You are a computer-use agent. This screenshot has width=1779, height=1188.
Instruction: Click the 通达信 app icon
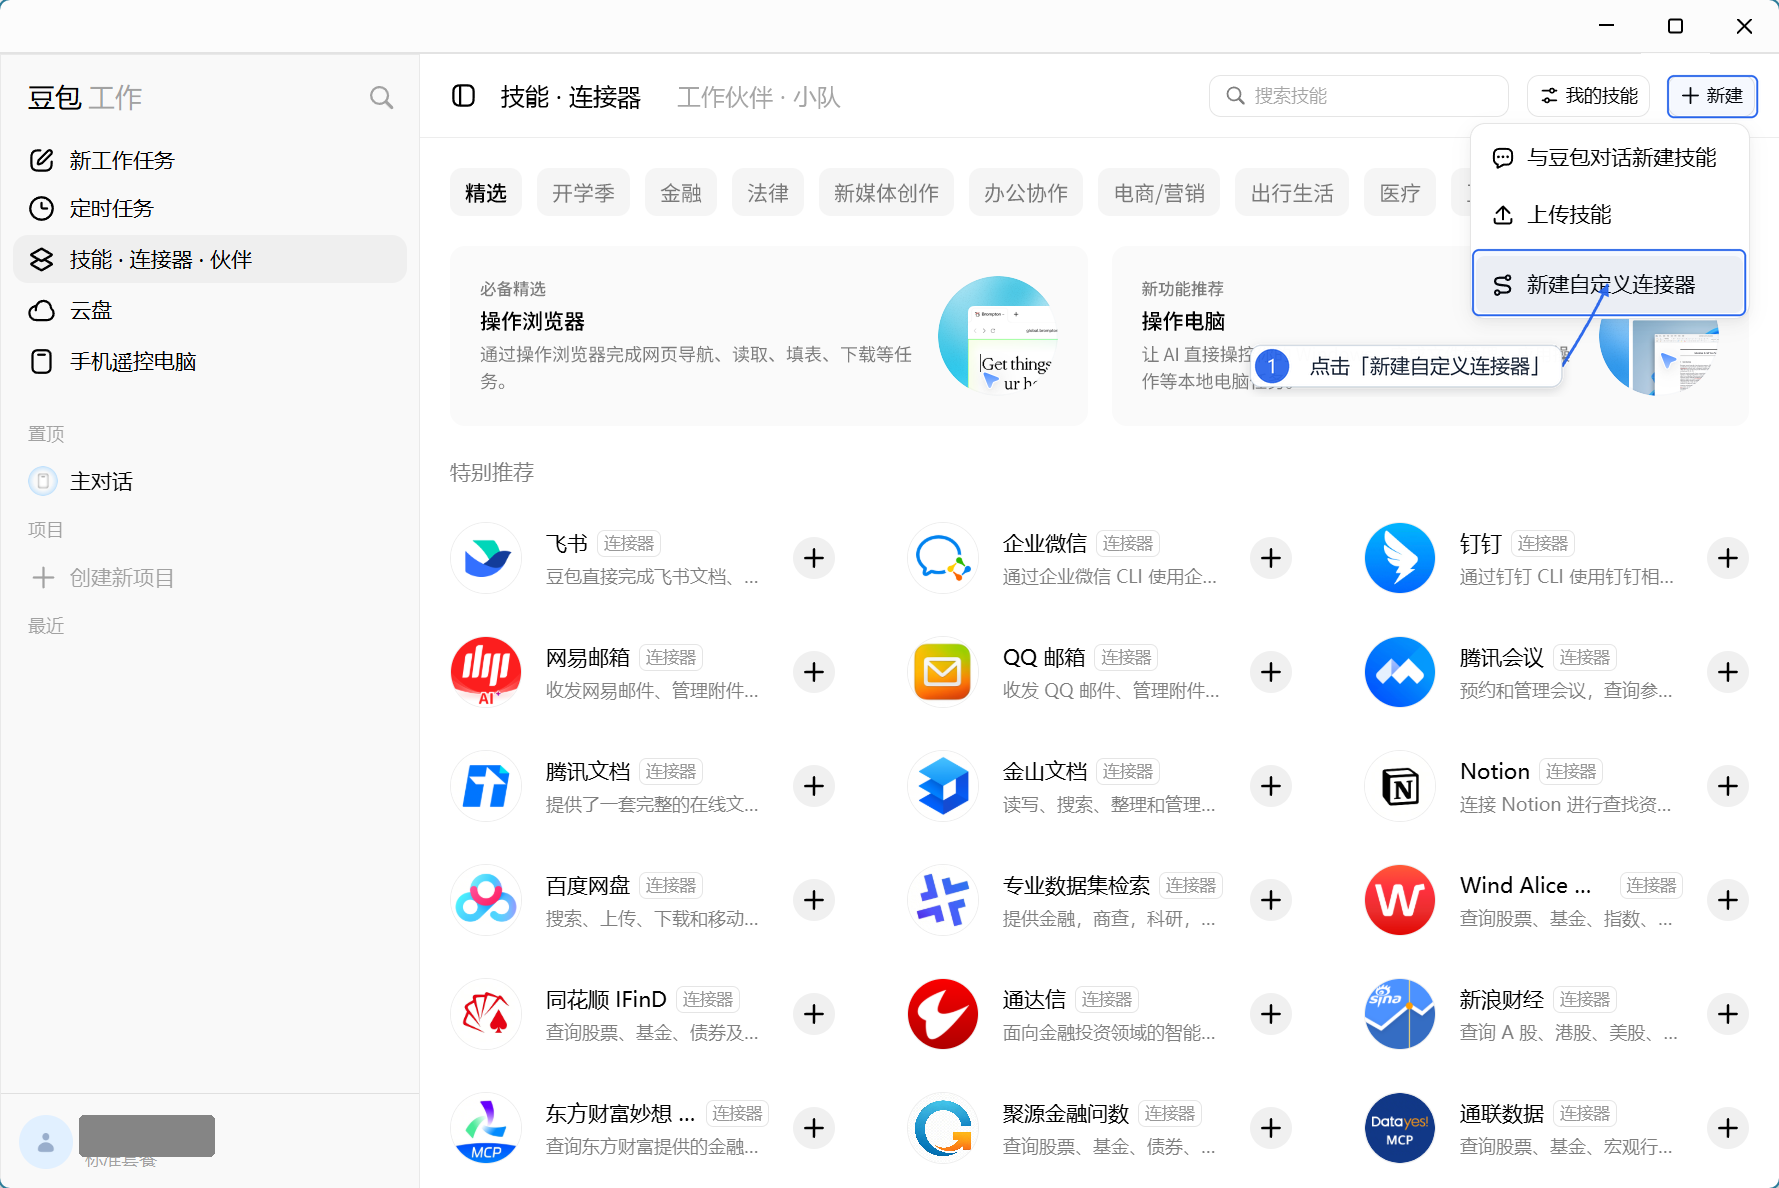click(x=943, y=1014)
